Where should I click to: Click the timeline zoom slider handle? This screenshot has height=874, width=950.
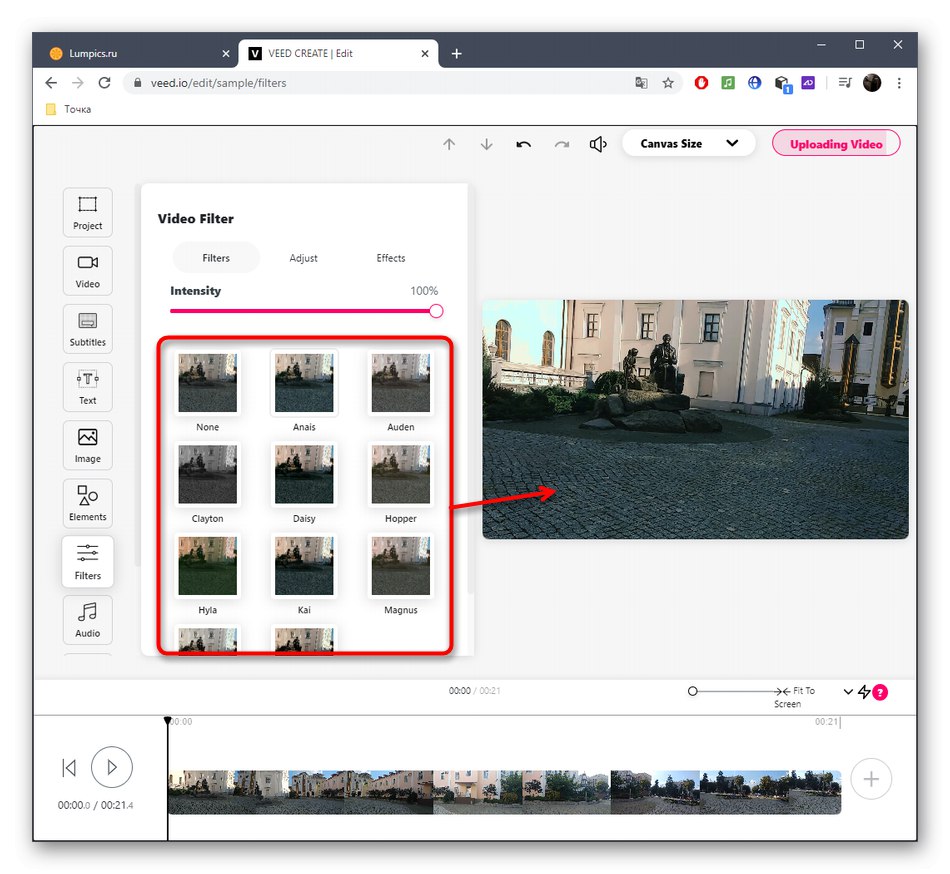pyautogui.click(x=693, y=691)
